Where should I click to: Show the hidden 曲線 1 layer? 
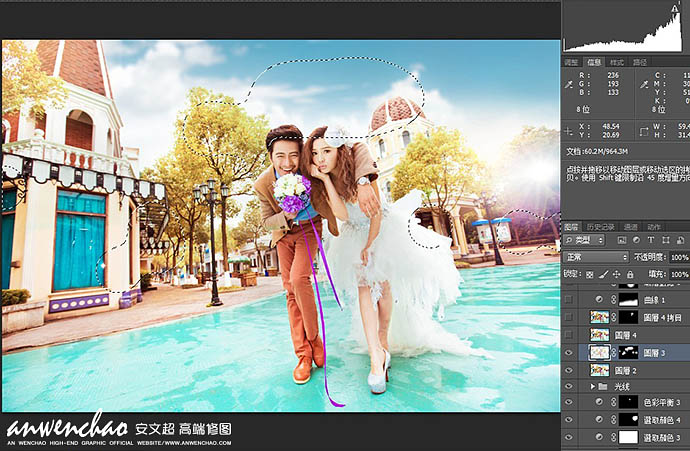coord(569,299)
